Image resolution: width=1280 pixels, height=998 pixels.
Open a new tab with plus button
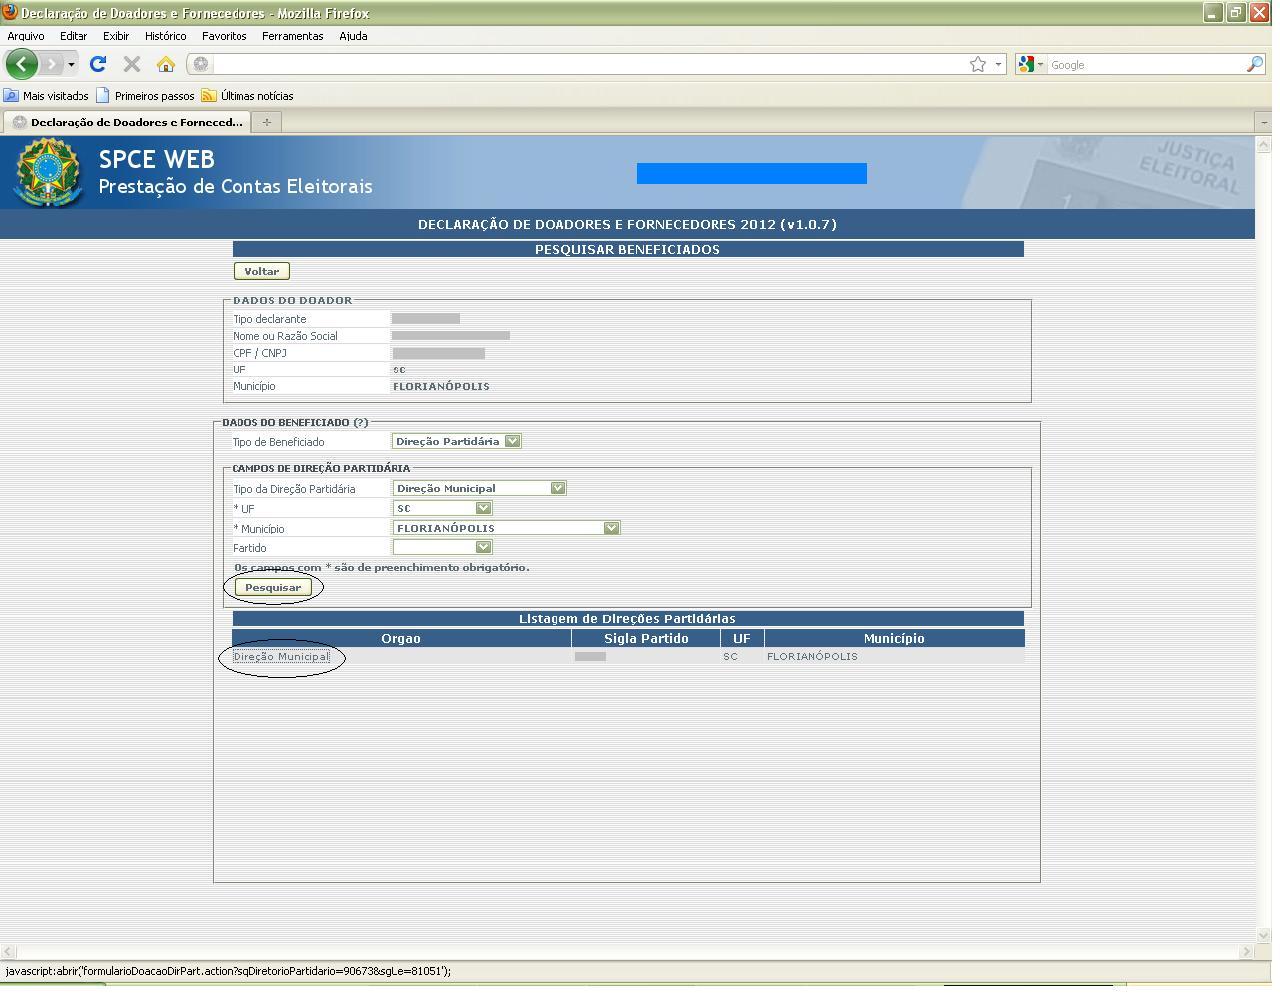click(x=266, y=122)
